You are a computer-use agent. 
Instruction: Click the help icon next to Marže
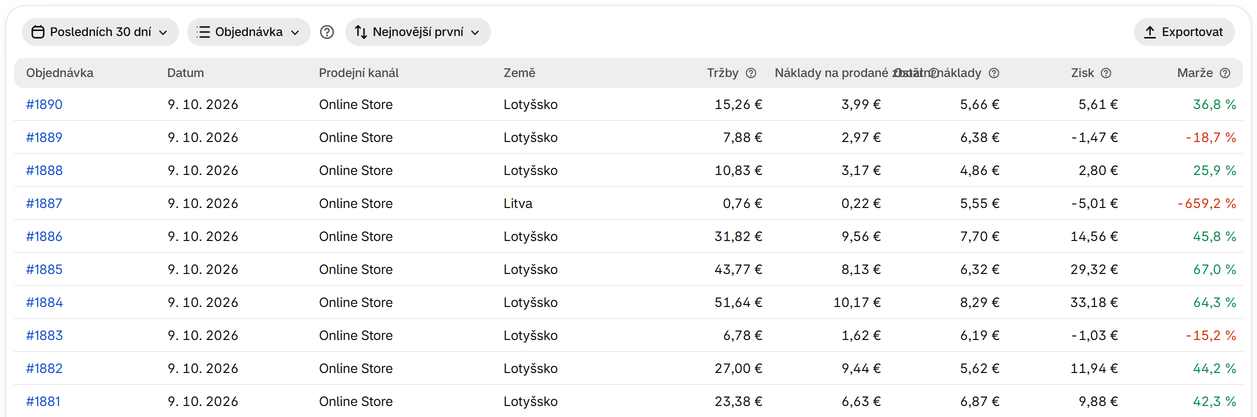(1225, 73)
